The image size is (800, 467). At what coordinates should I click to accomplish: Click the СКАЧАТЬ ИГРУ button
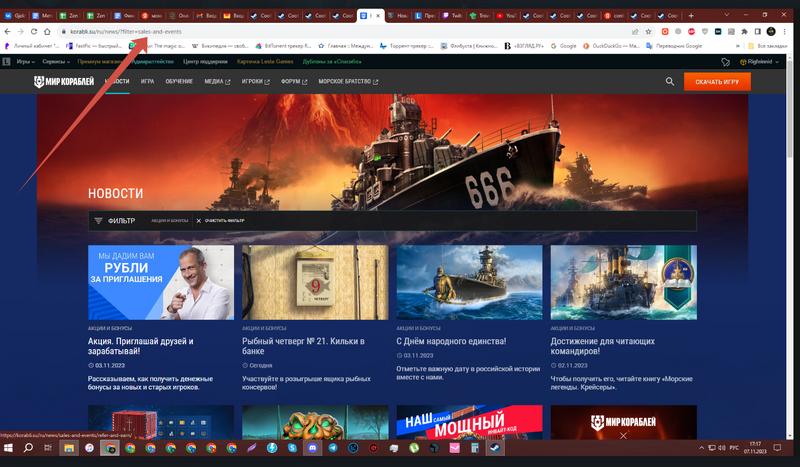point(717,82)
